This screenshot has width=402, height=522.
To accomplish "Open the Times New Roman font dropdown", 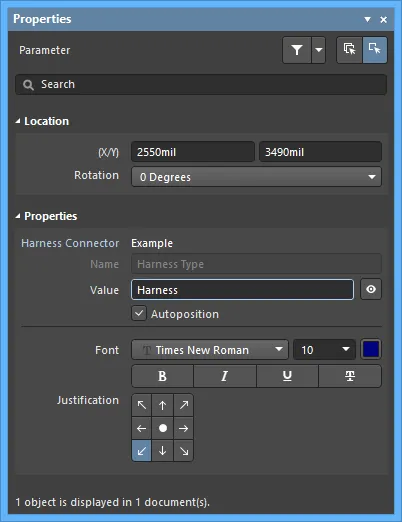I will coord(210,349).
